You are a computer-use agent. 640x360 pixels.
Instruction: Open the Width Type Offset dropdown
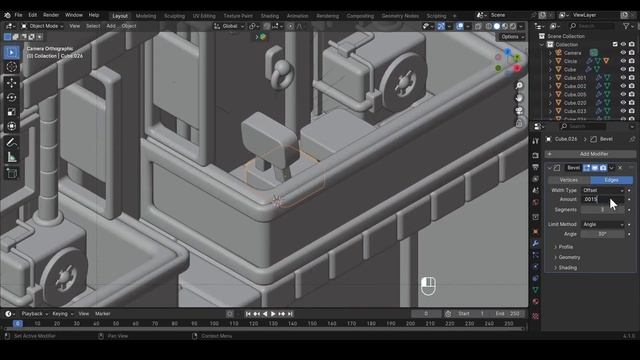pos(603,190)
